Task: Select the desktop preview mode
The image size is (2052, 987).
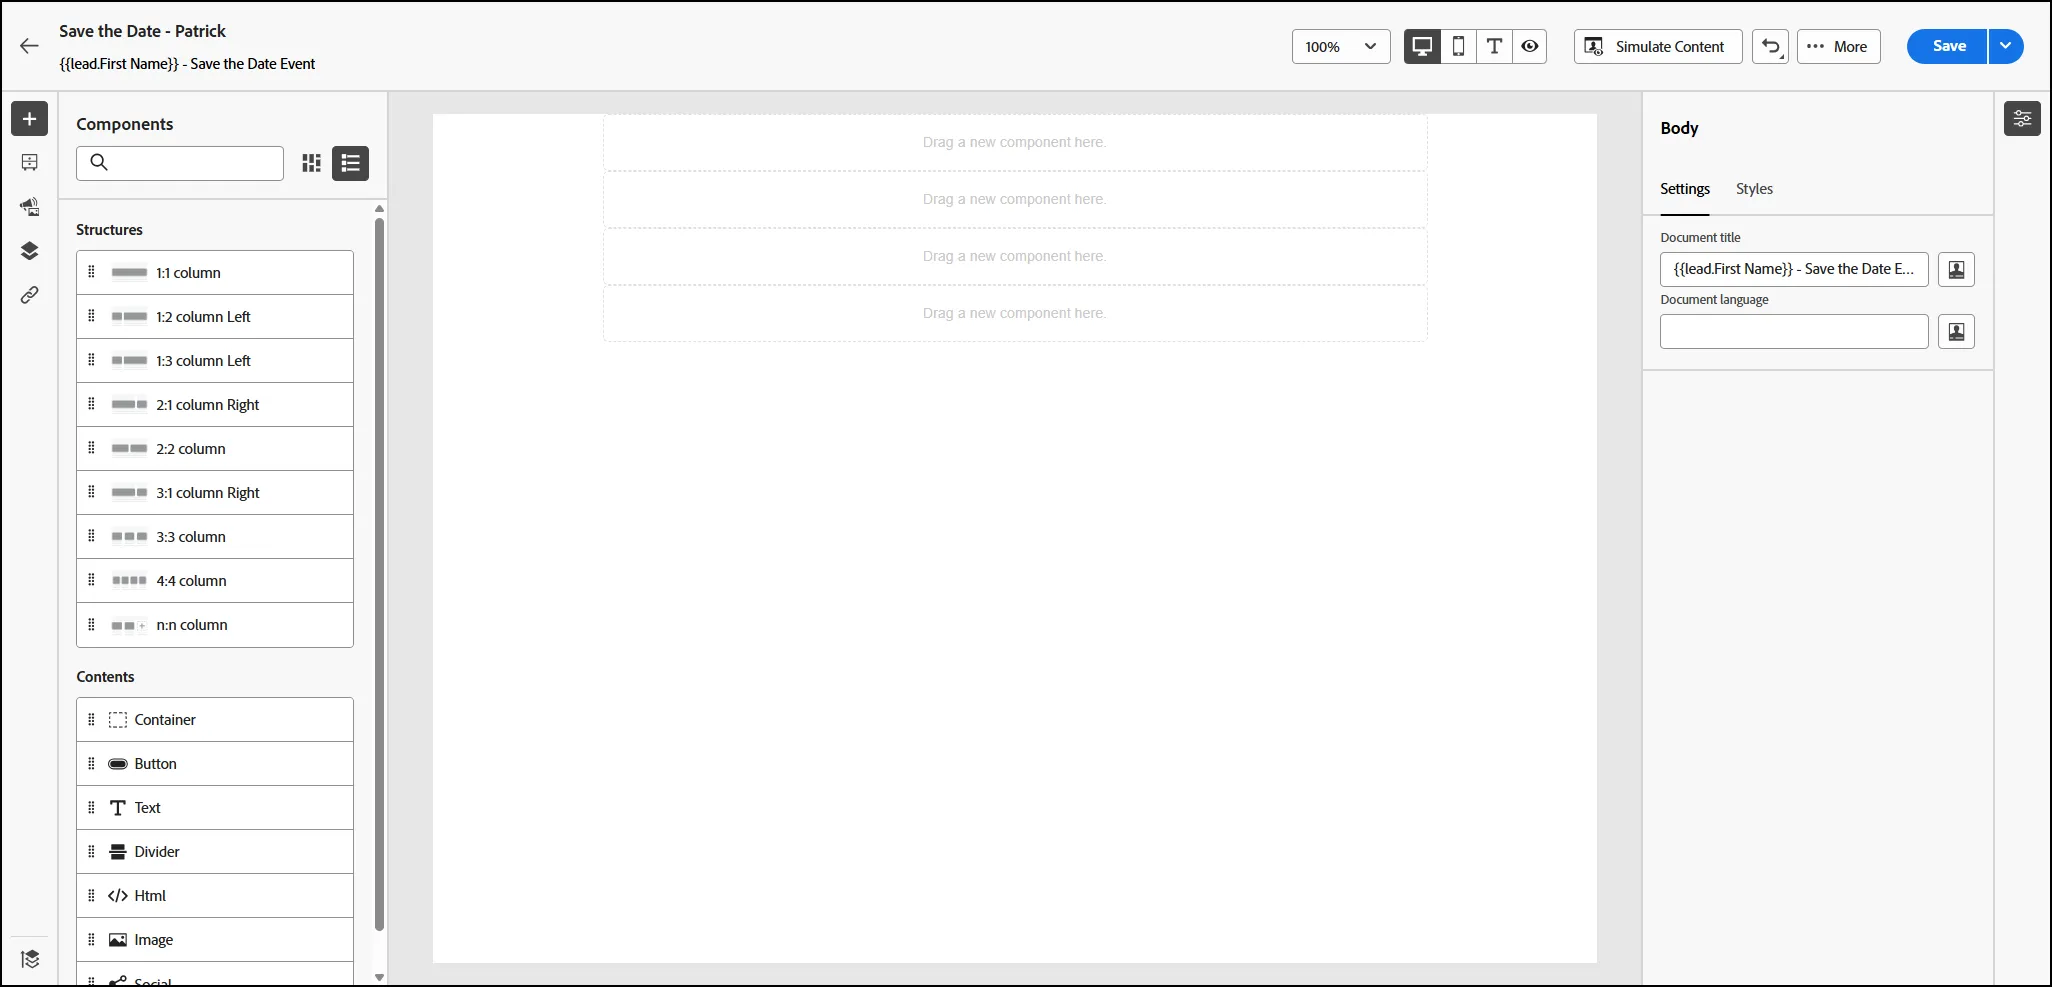Action: [1422, 46]
